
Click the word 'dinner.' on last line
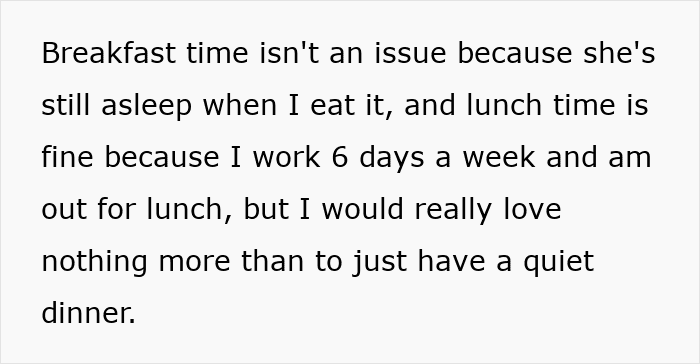coord(88,312)
